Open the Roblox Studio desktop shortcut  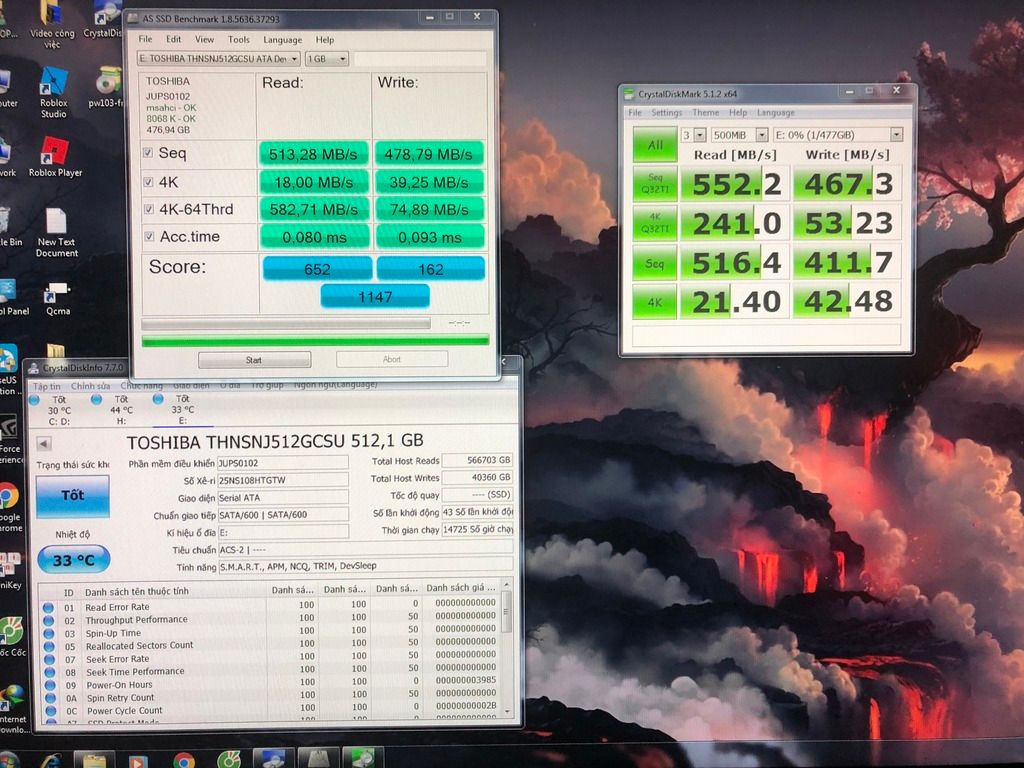[53, 91]
